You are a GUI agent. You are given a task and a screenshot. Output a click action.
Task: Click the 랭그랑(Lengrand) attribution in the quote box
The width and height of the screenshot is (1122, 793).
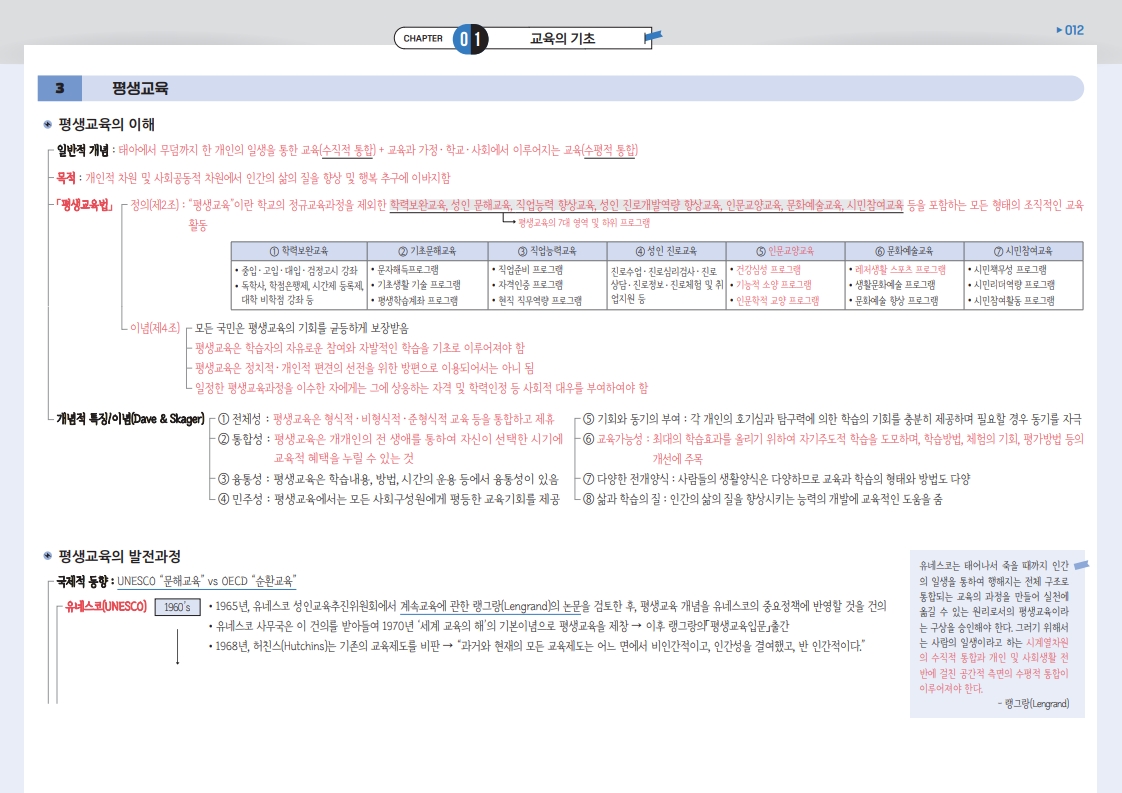(1033, 704)
